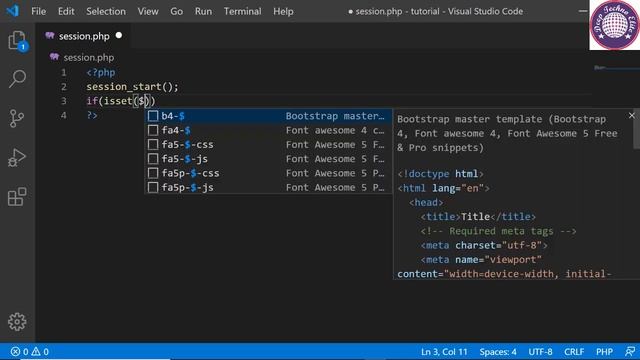Click the snippet icon beside fa5p-$-js
The height and width of the screenshot is (360, 640).
[153, 187]
